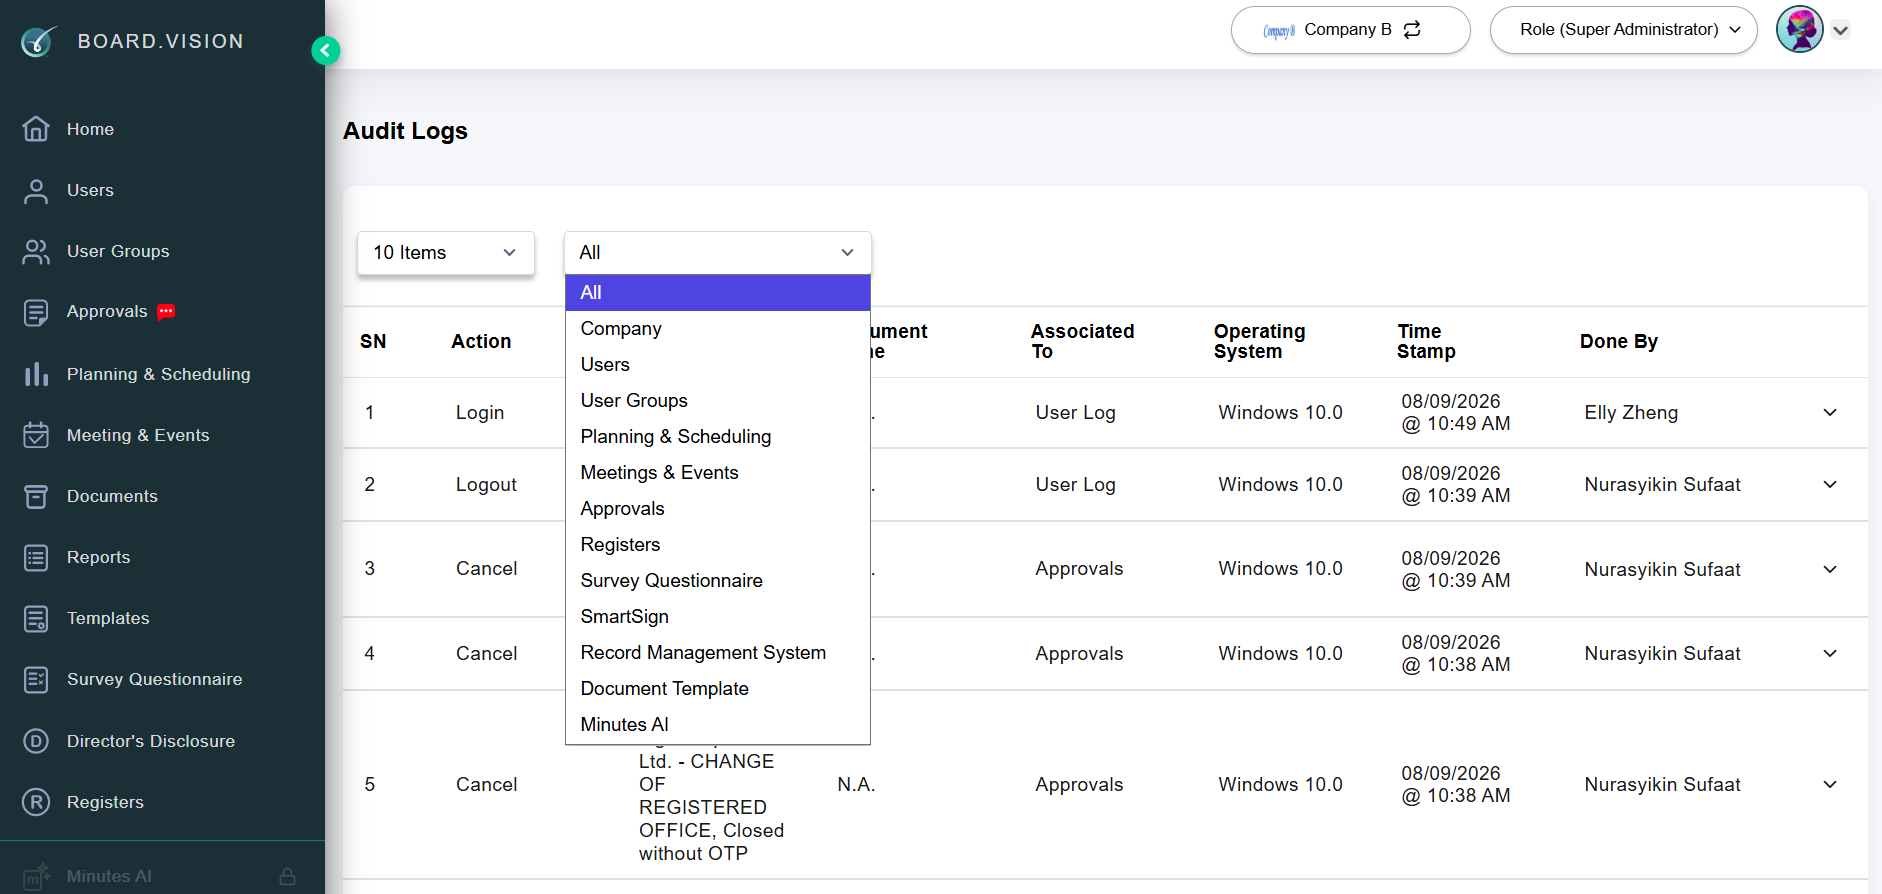Open the user profile avatar menu

pyautogui.click(x=1799, y=30)
